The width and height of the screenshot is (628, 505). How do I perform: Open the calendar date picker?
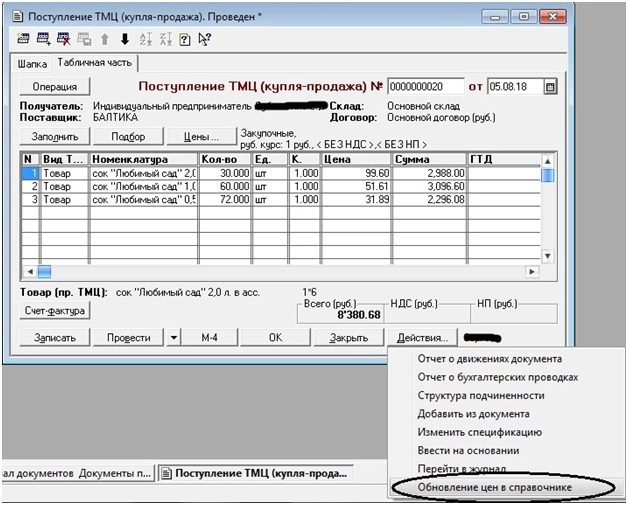(x=549, y=87)
